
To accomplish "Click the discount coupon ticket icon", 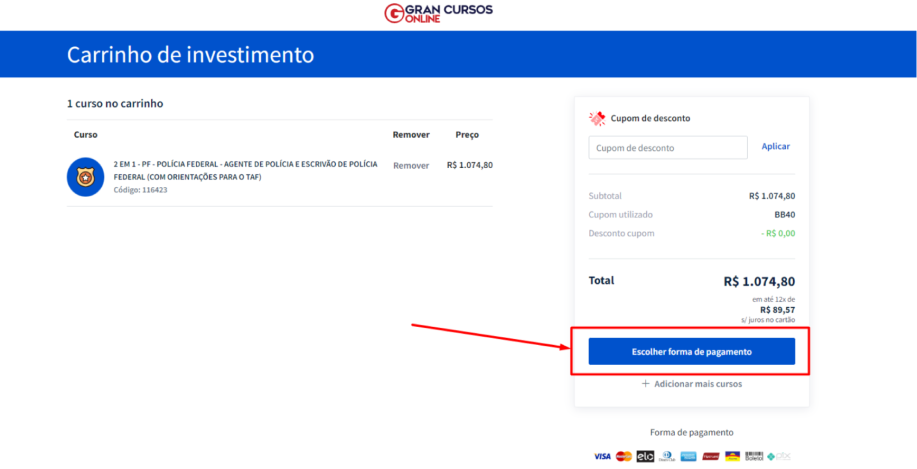I will point(597,118).
